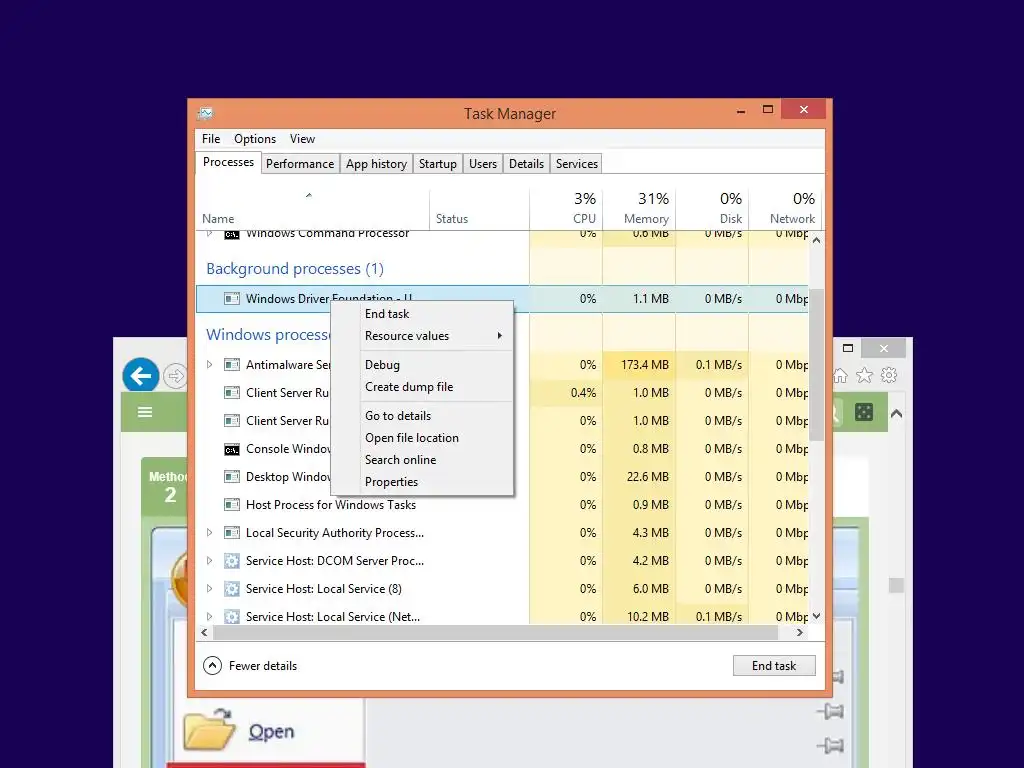The height and width of the screenshot is (768, 1024).
Task: Open the Resource values submenu arrow
Action: pos(500,336)
